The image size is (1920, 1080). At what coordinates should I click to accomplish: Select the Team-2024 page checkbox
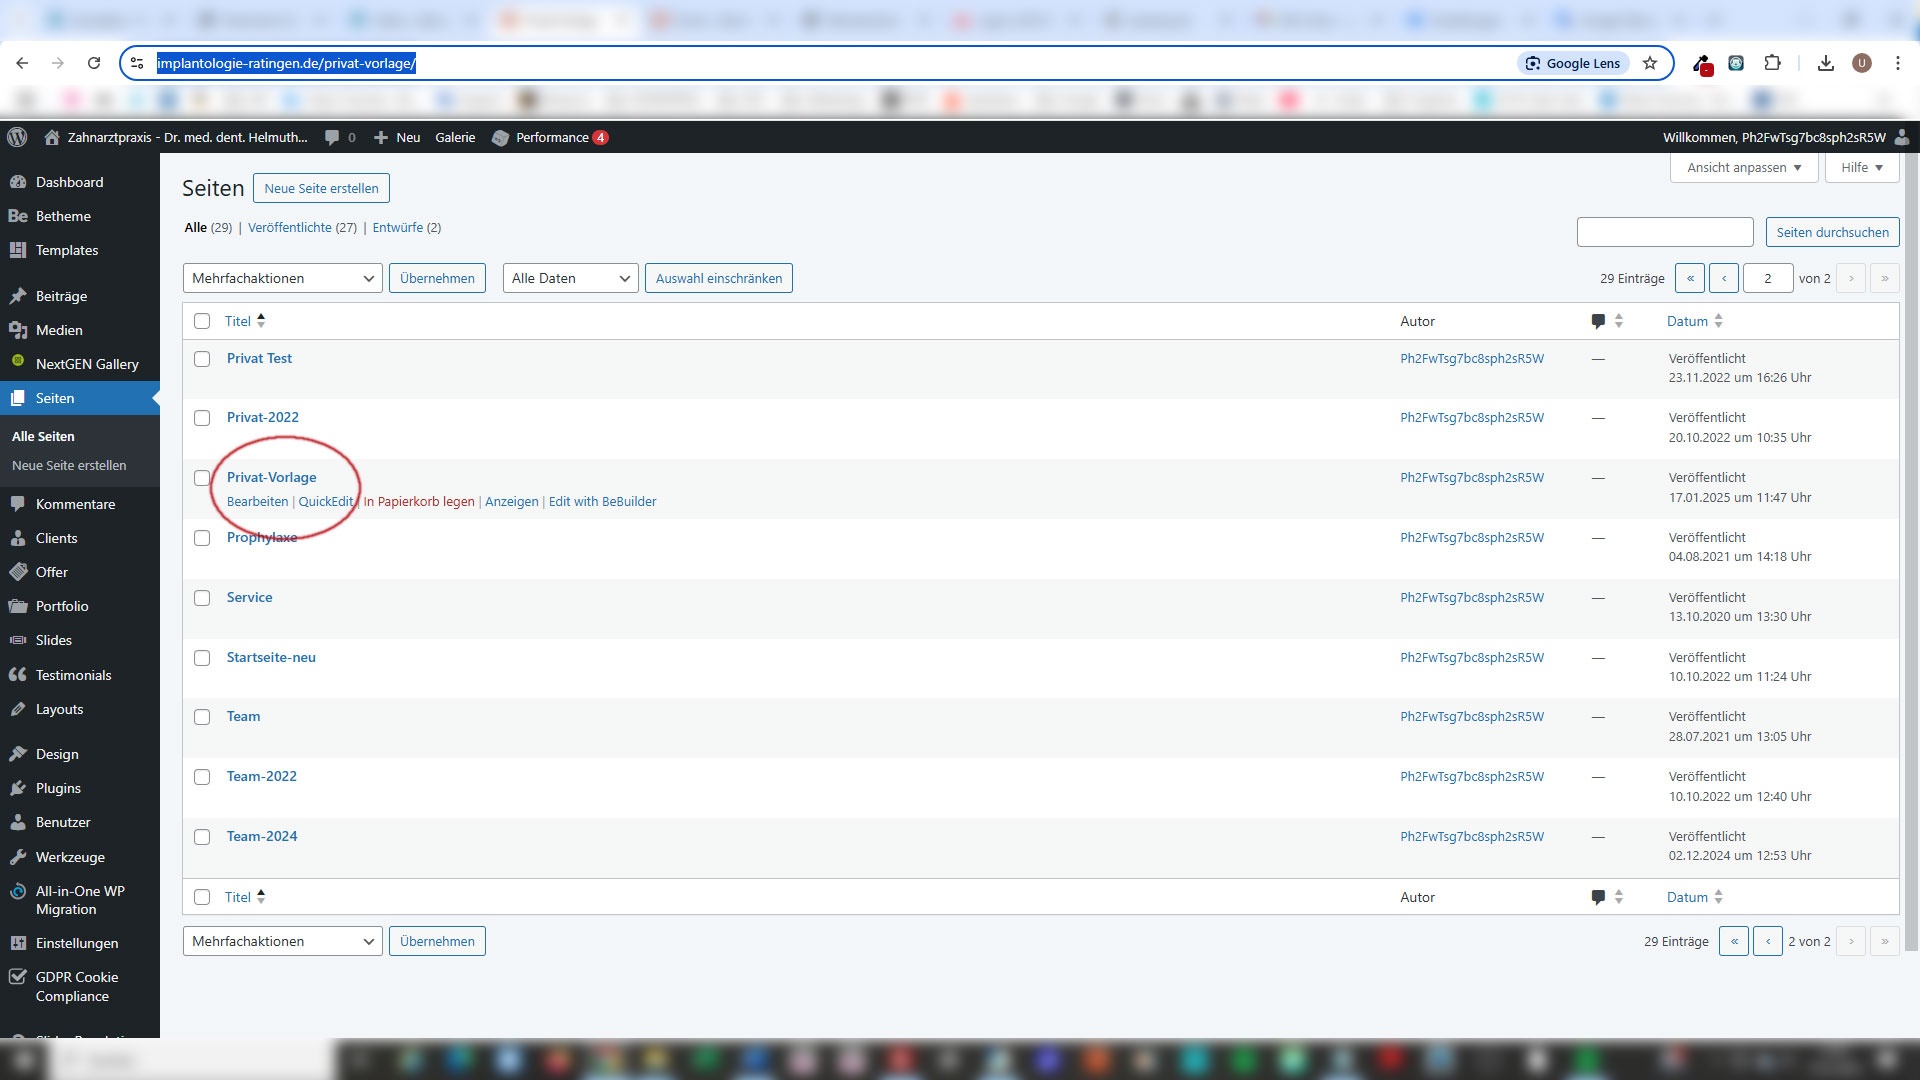[x=202, y=837]
